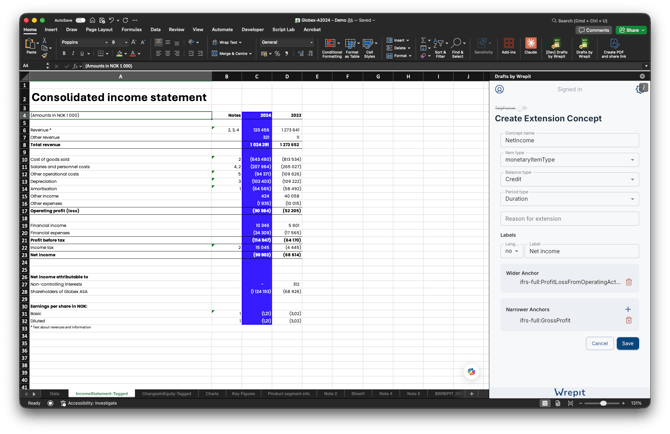Viewport: 670px width, 434px height.
Task: Click the Add-ins ribbon icon
Action: (508, 46)
